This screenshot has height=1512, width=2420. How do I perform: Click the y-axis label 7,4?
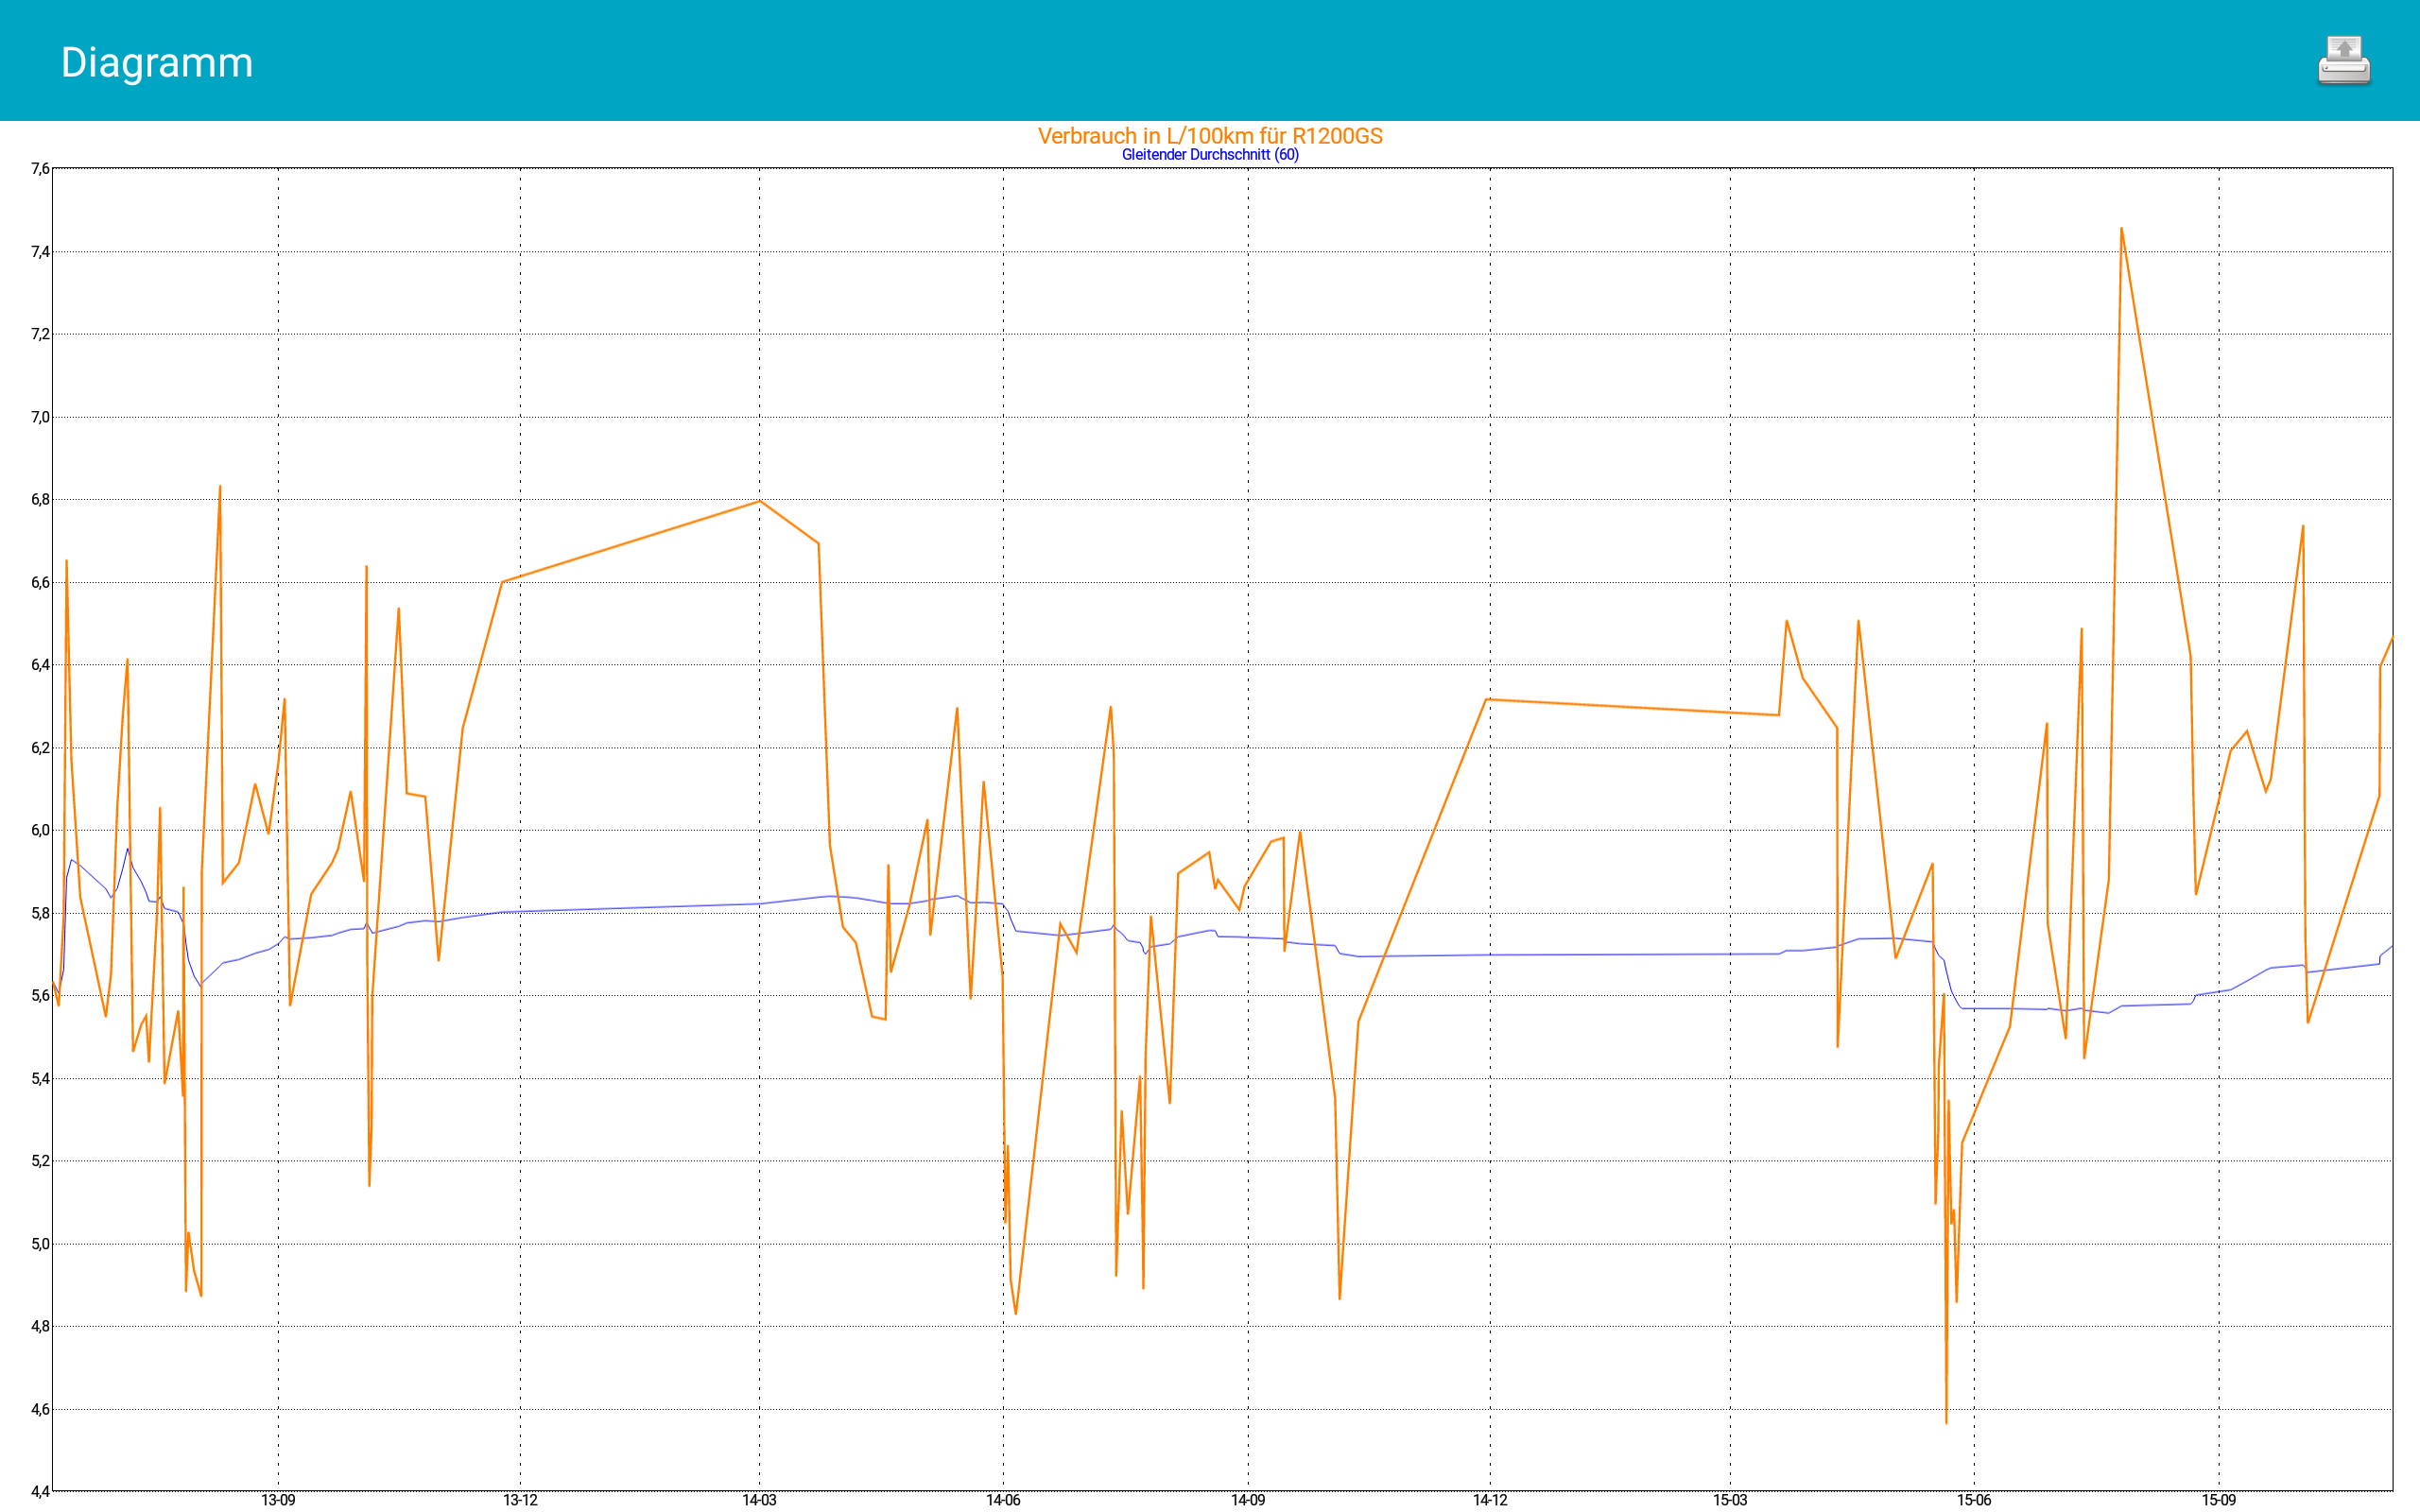click(40, 252)
